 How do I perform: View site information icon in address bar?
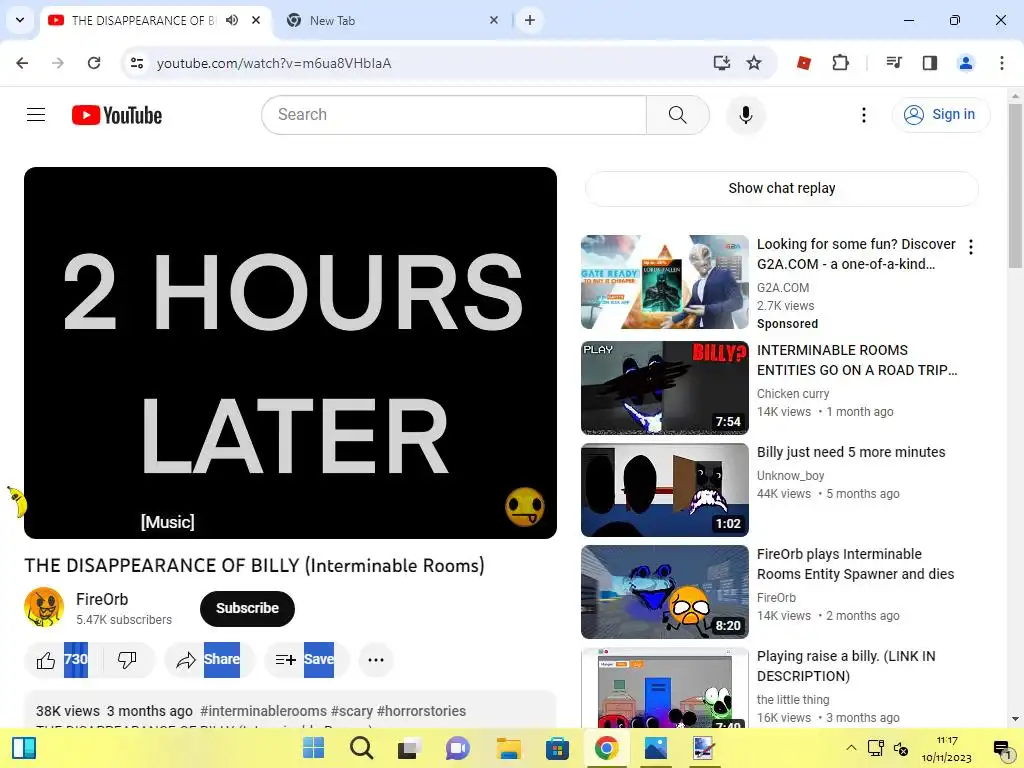pyautogui.click(x=137, y=63)
